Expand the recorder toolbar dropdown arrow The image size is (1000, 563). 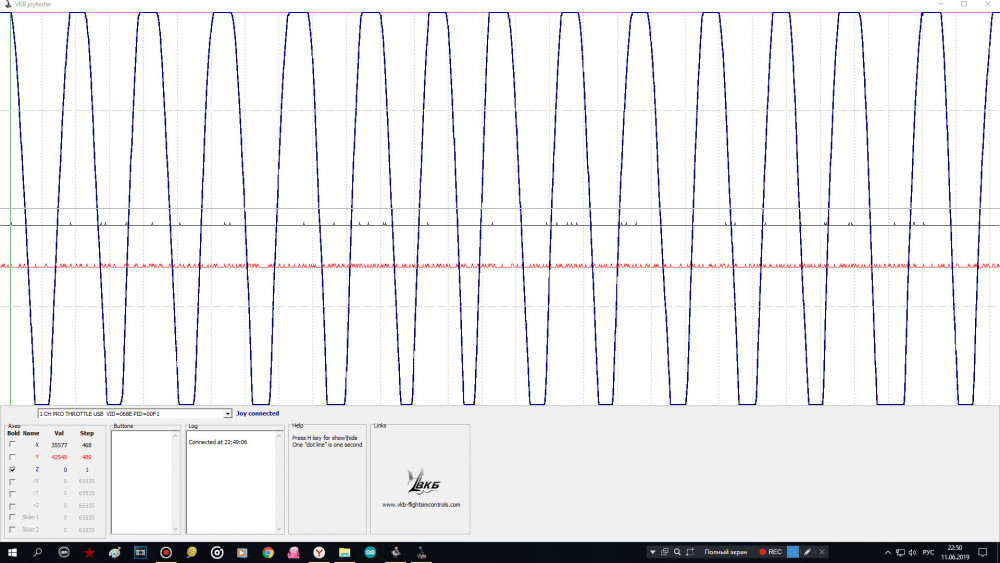click(x=653, y=552)
